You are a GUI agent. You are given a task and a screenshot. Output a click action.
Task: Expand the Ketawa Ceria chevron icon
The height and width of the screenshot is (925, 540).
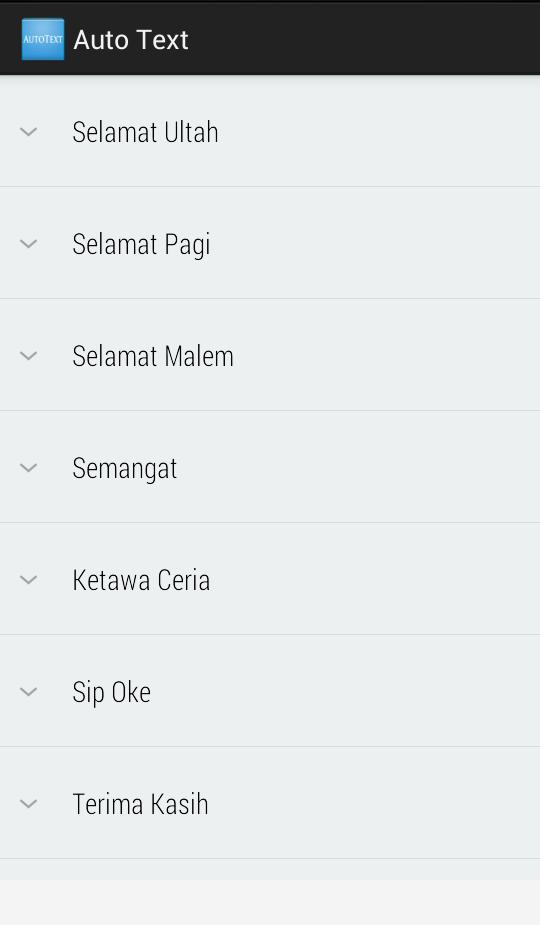tap(28, 580)
